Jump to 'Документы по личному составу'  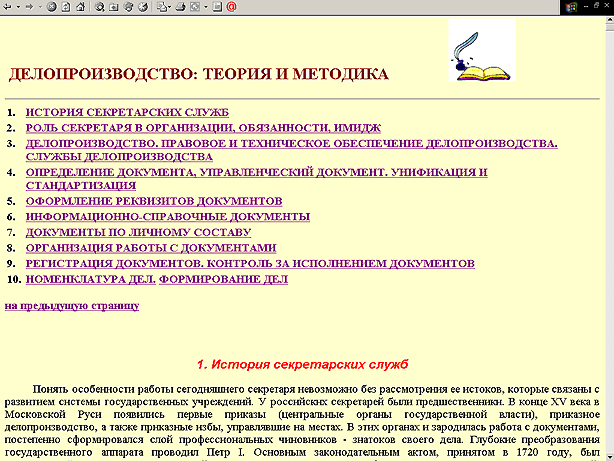point(137,232)
